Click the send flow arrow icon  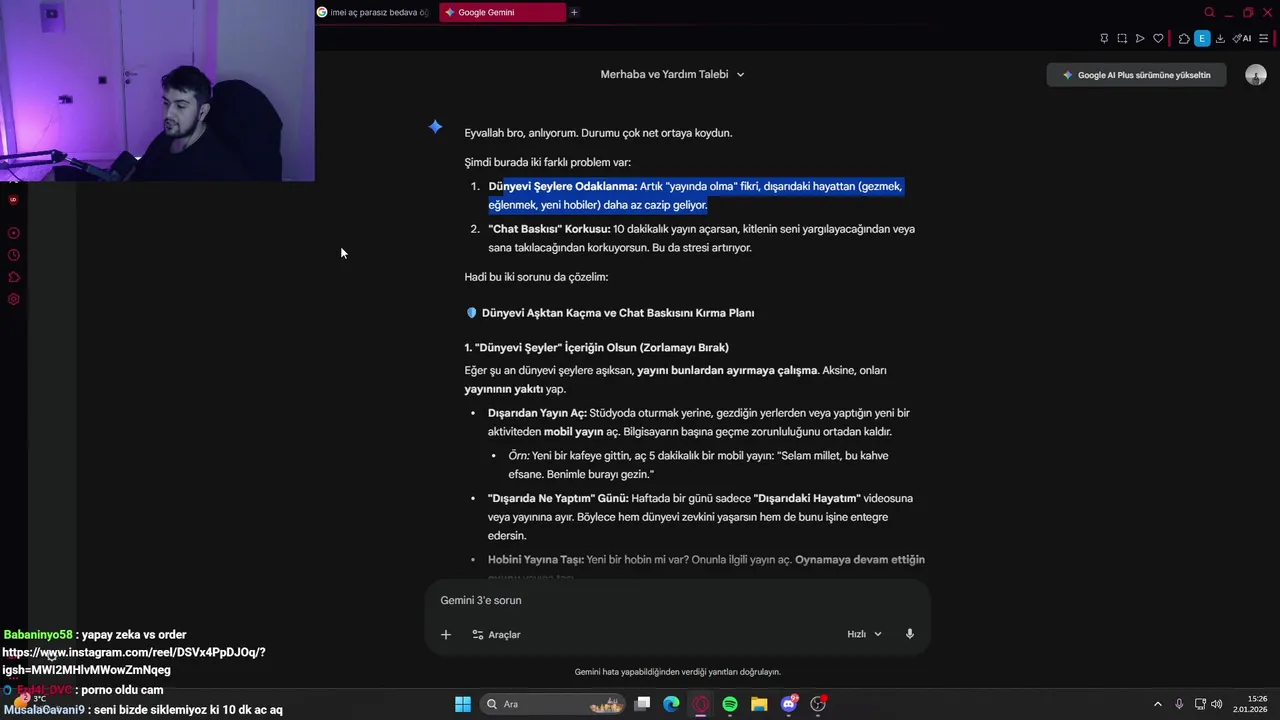(1140, 38)
